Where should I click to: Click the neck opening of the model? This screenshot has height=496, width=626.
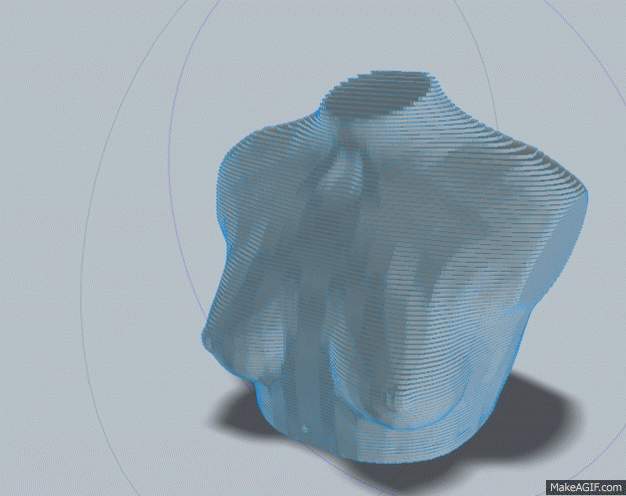coord(385,95)
